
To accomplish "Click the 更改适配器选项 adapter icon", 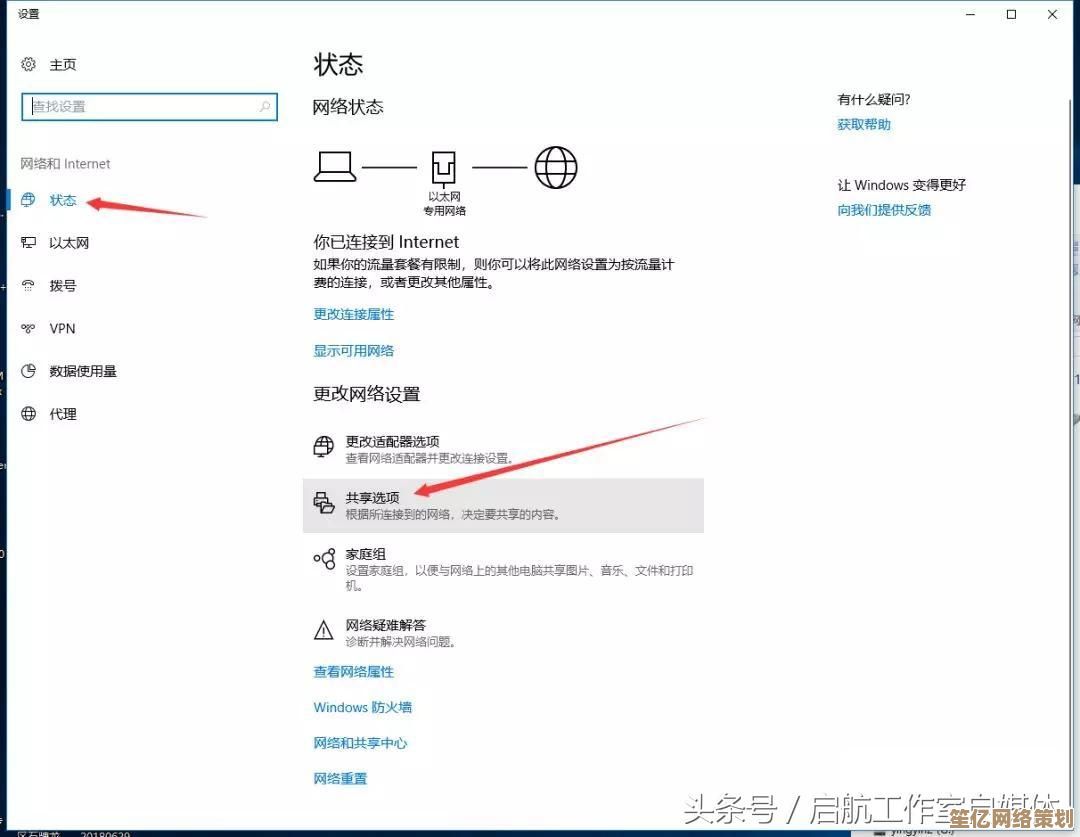I will click(x=324, y=447).
